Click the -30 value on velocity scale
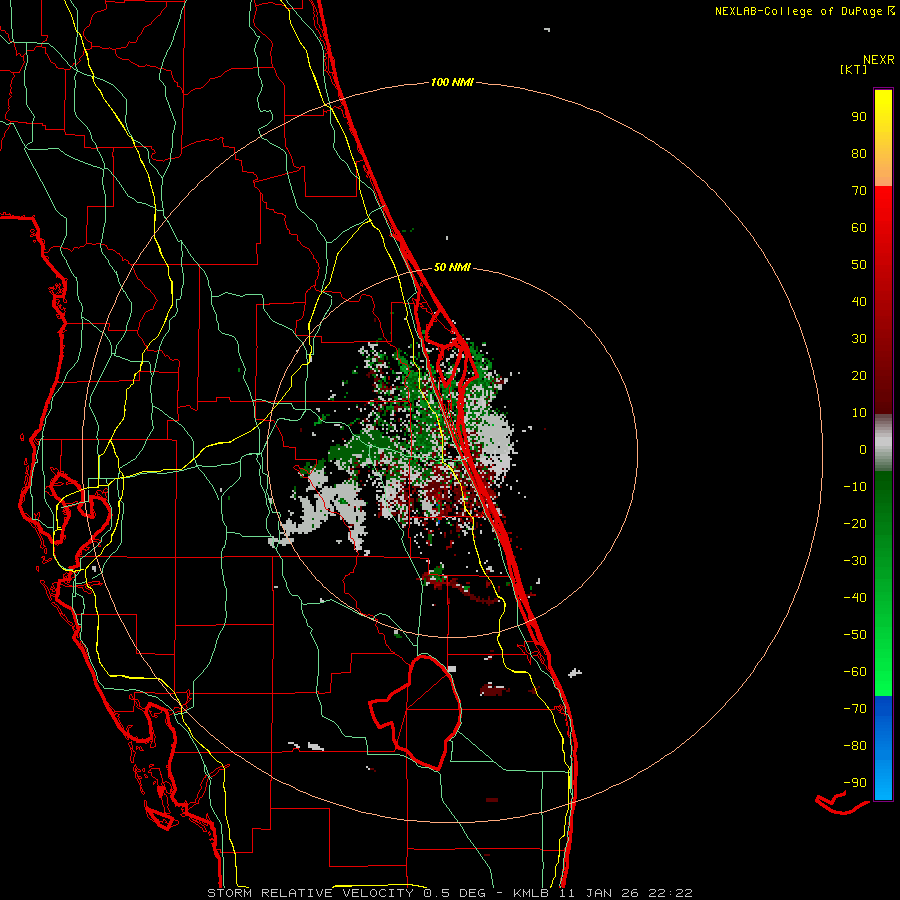 (x=855, y=561)
